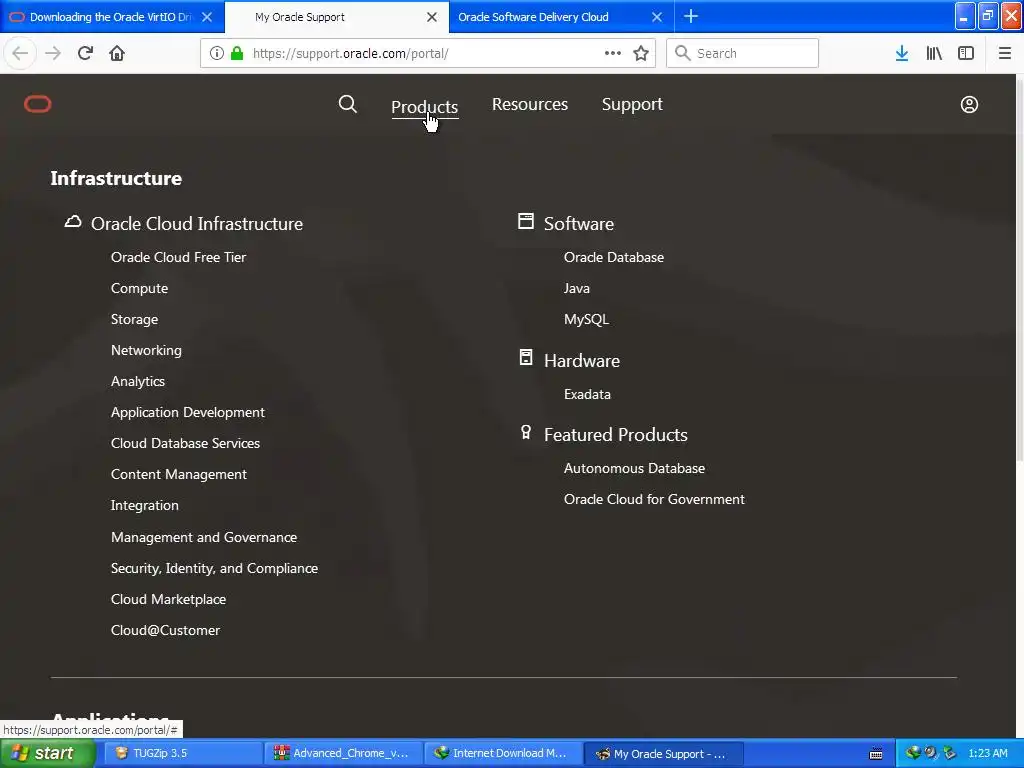This screenshot has width=1024, height=768.
Task: Switch to Advanced_Chrome taskbar item
Action: pos(343,754)
